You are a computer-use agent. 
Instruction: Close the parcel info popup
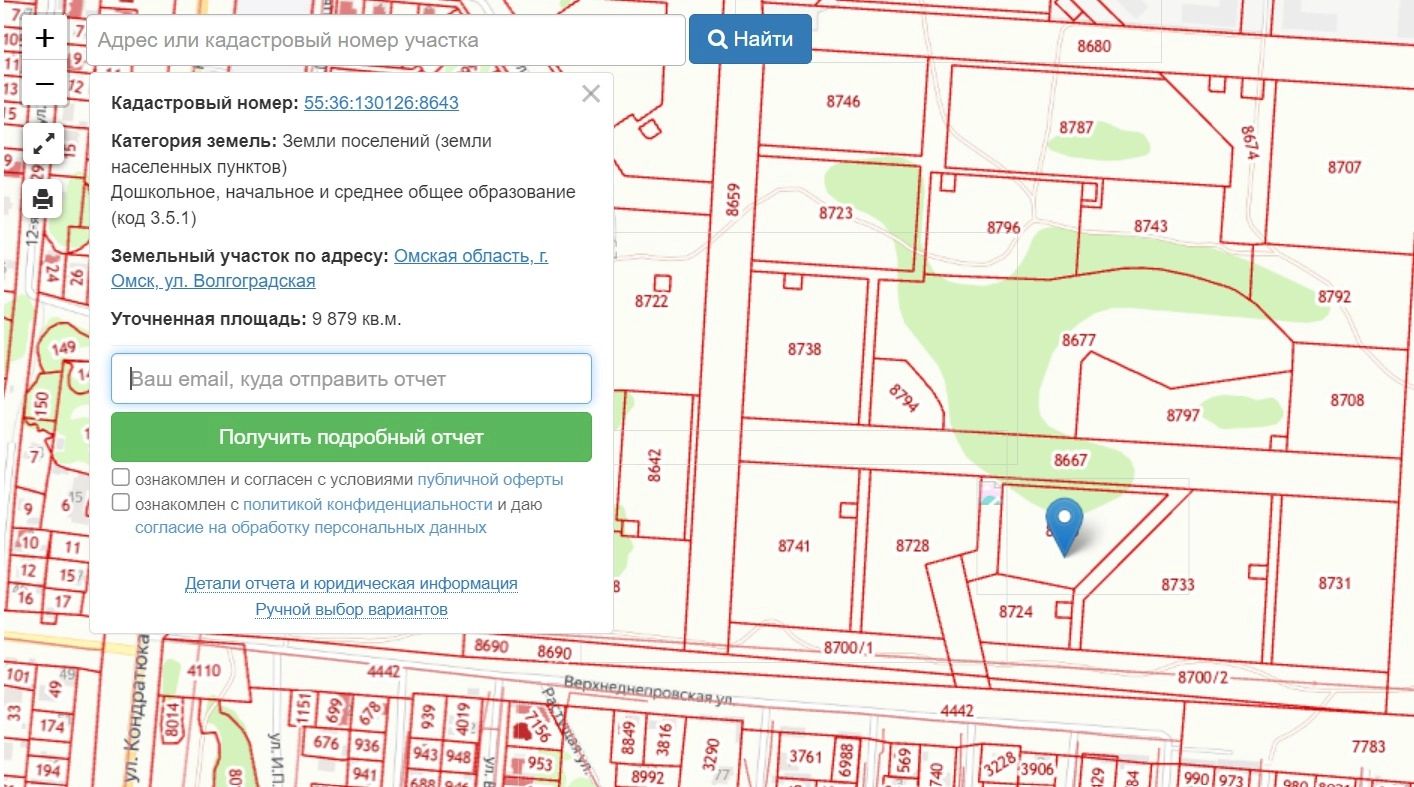591,94
